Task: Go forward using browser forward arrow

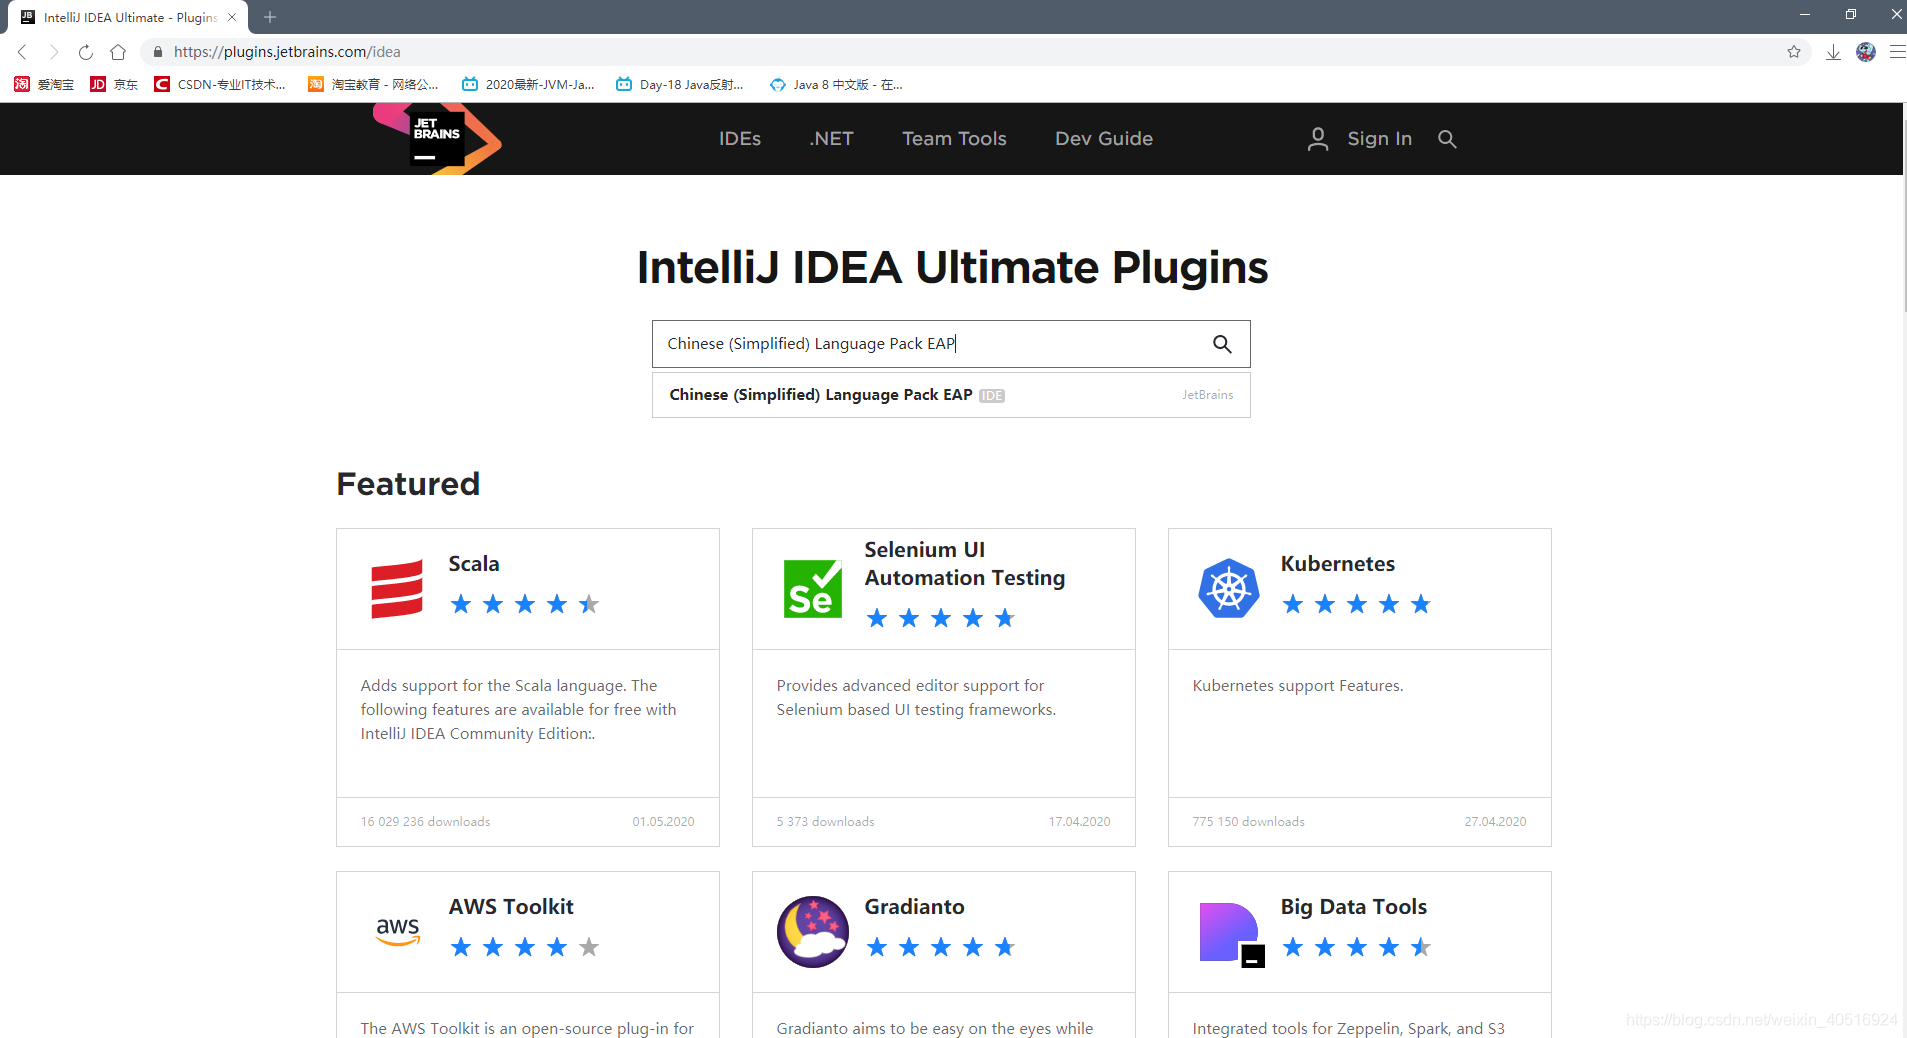Action: pyautogui.click(x=54, y=52)
